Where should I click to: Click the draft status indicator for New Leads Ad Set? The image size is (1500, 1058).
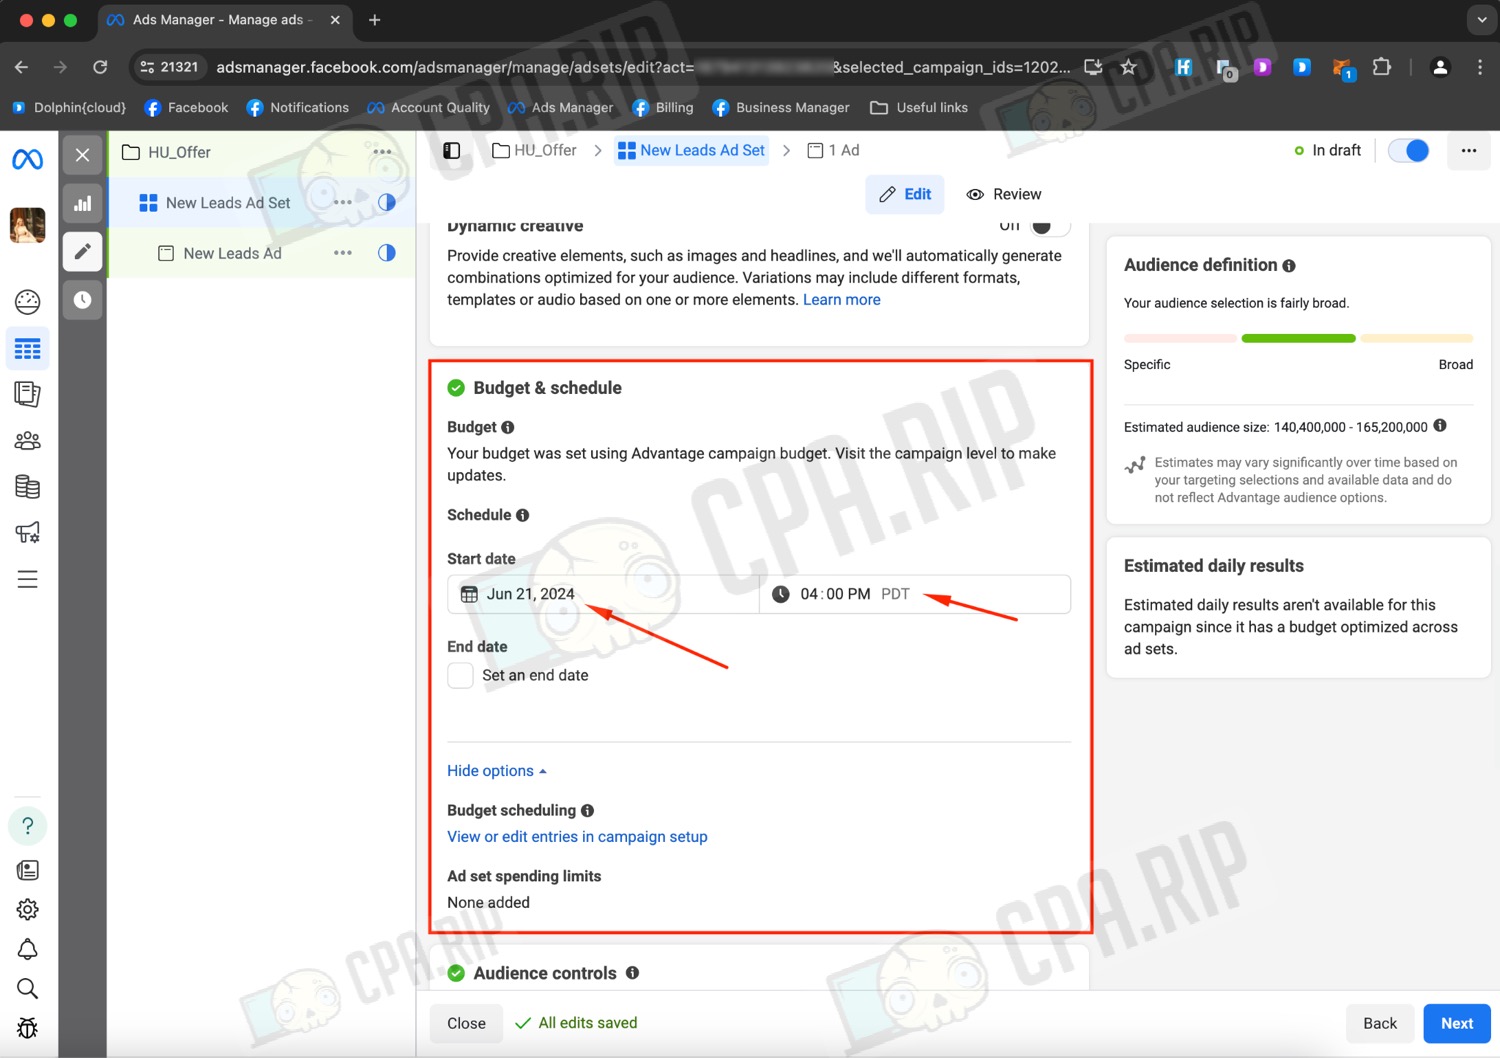point(387,202)
